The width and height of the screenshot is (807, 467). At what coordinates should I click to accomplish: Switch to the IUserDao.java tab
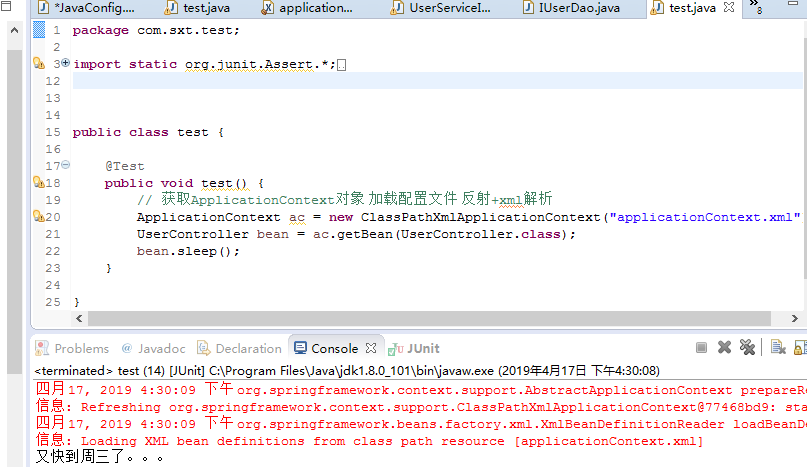[x=571, y=8]
